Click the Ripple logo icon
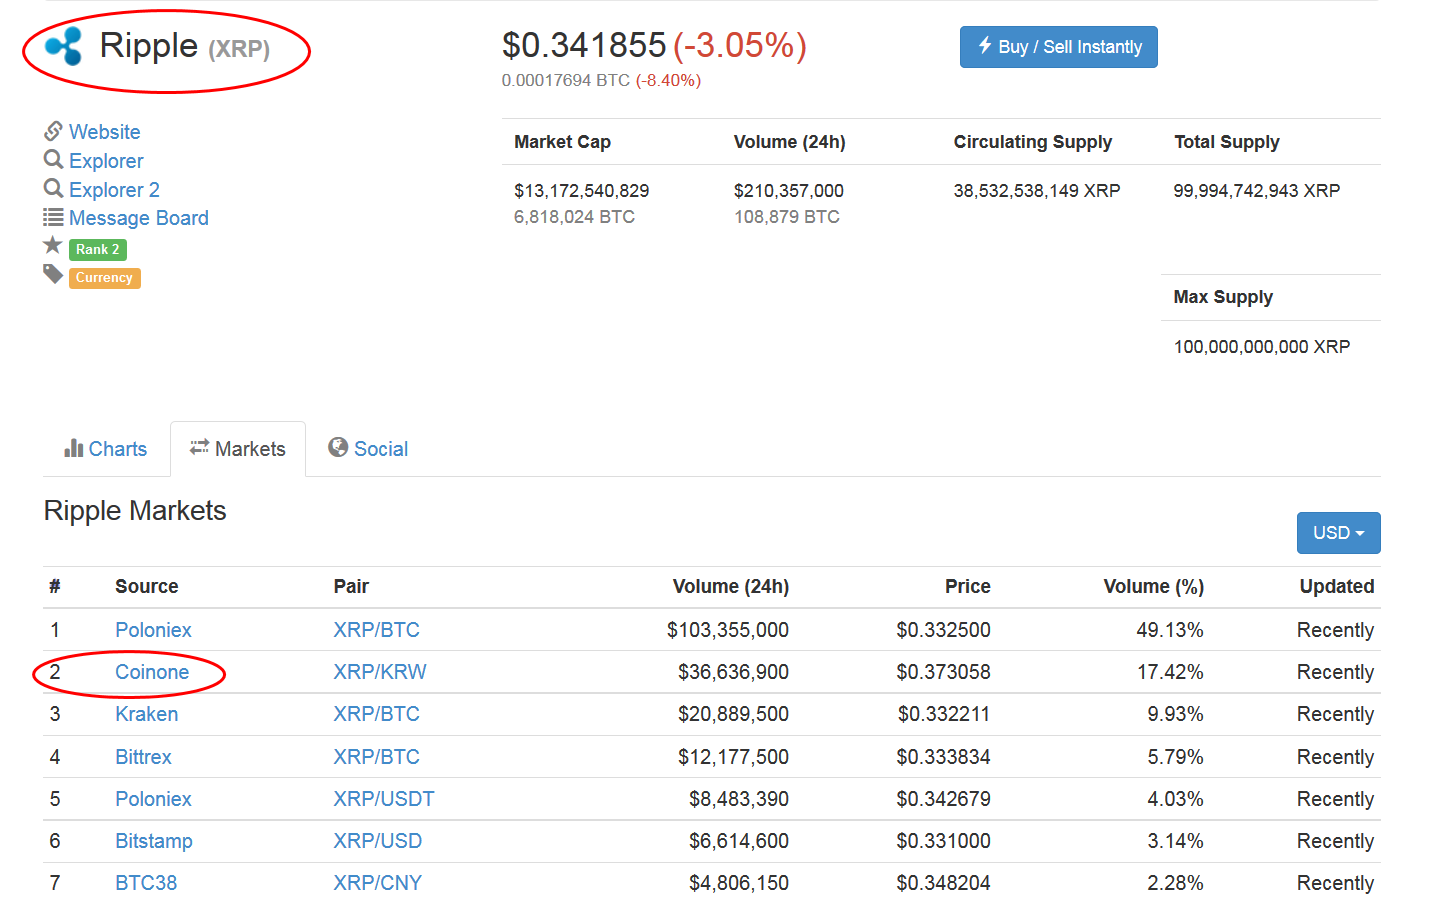Screen dimensions: 1440x904 tap(63, 46)
